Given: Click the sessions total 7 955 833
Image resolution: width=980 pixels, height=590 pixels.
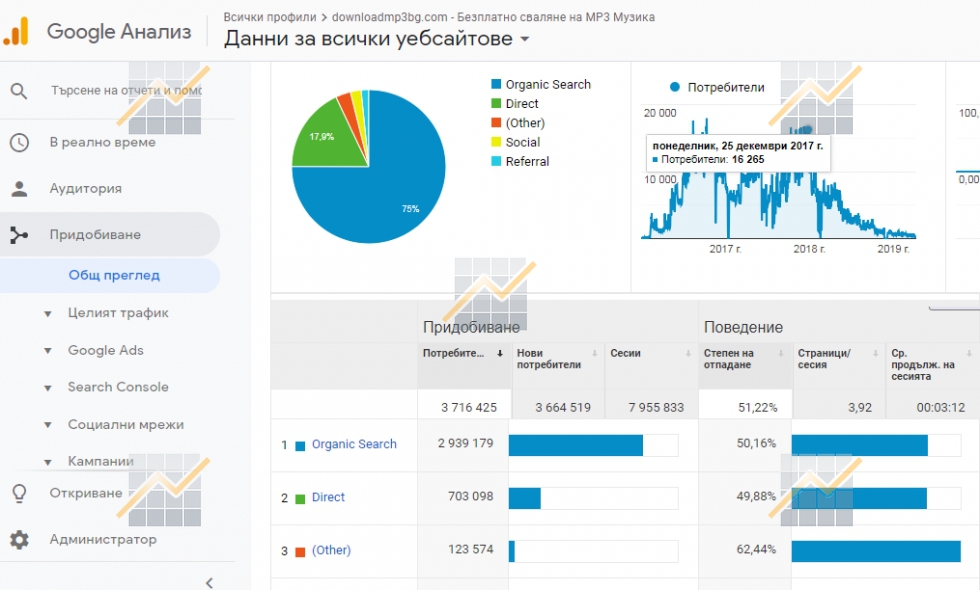Looking at the screenshot, I should 656,408.
